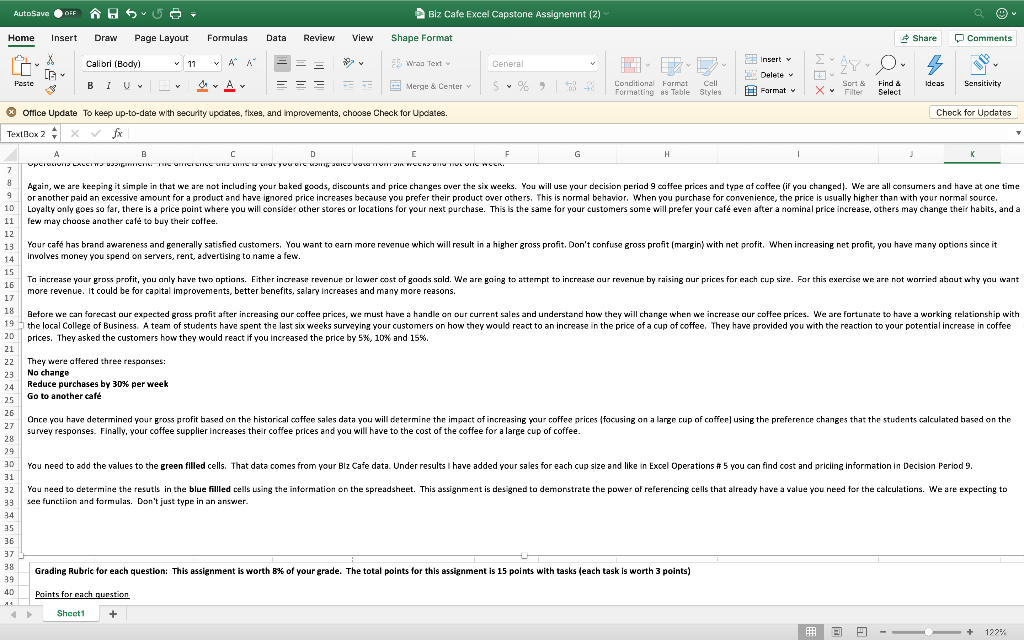
Task: Expand the fill color arrow
Action: point(216,86)
